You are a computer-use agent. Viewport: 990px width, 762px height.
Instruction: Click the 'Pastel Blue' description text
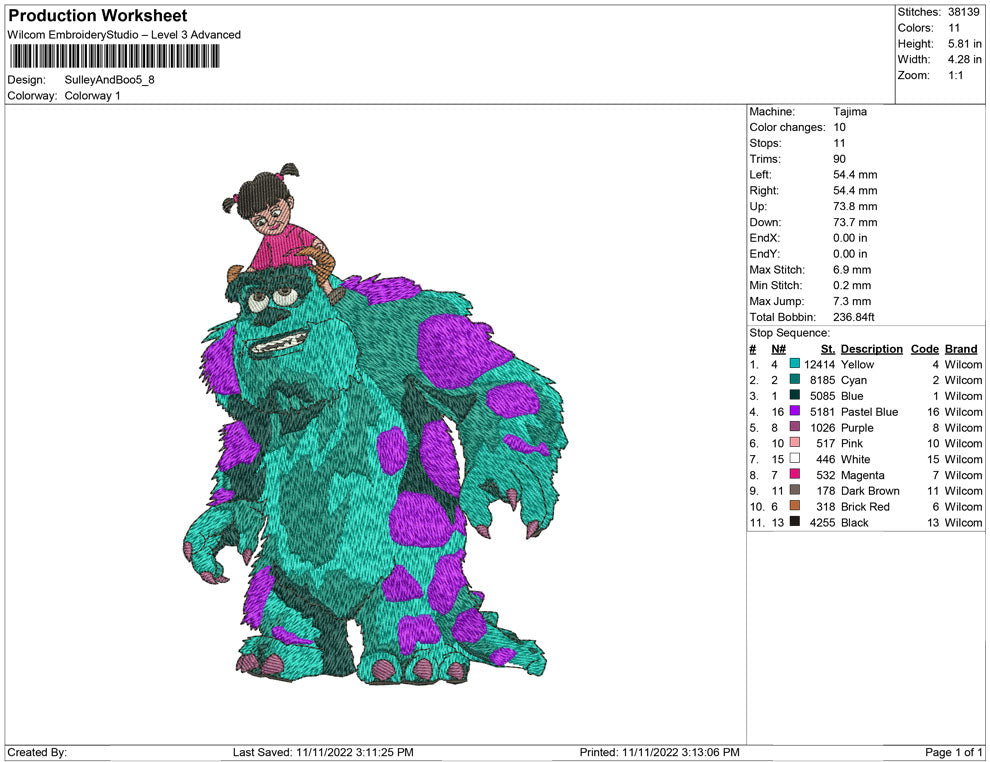[x=869, y=412]
